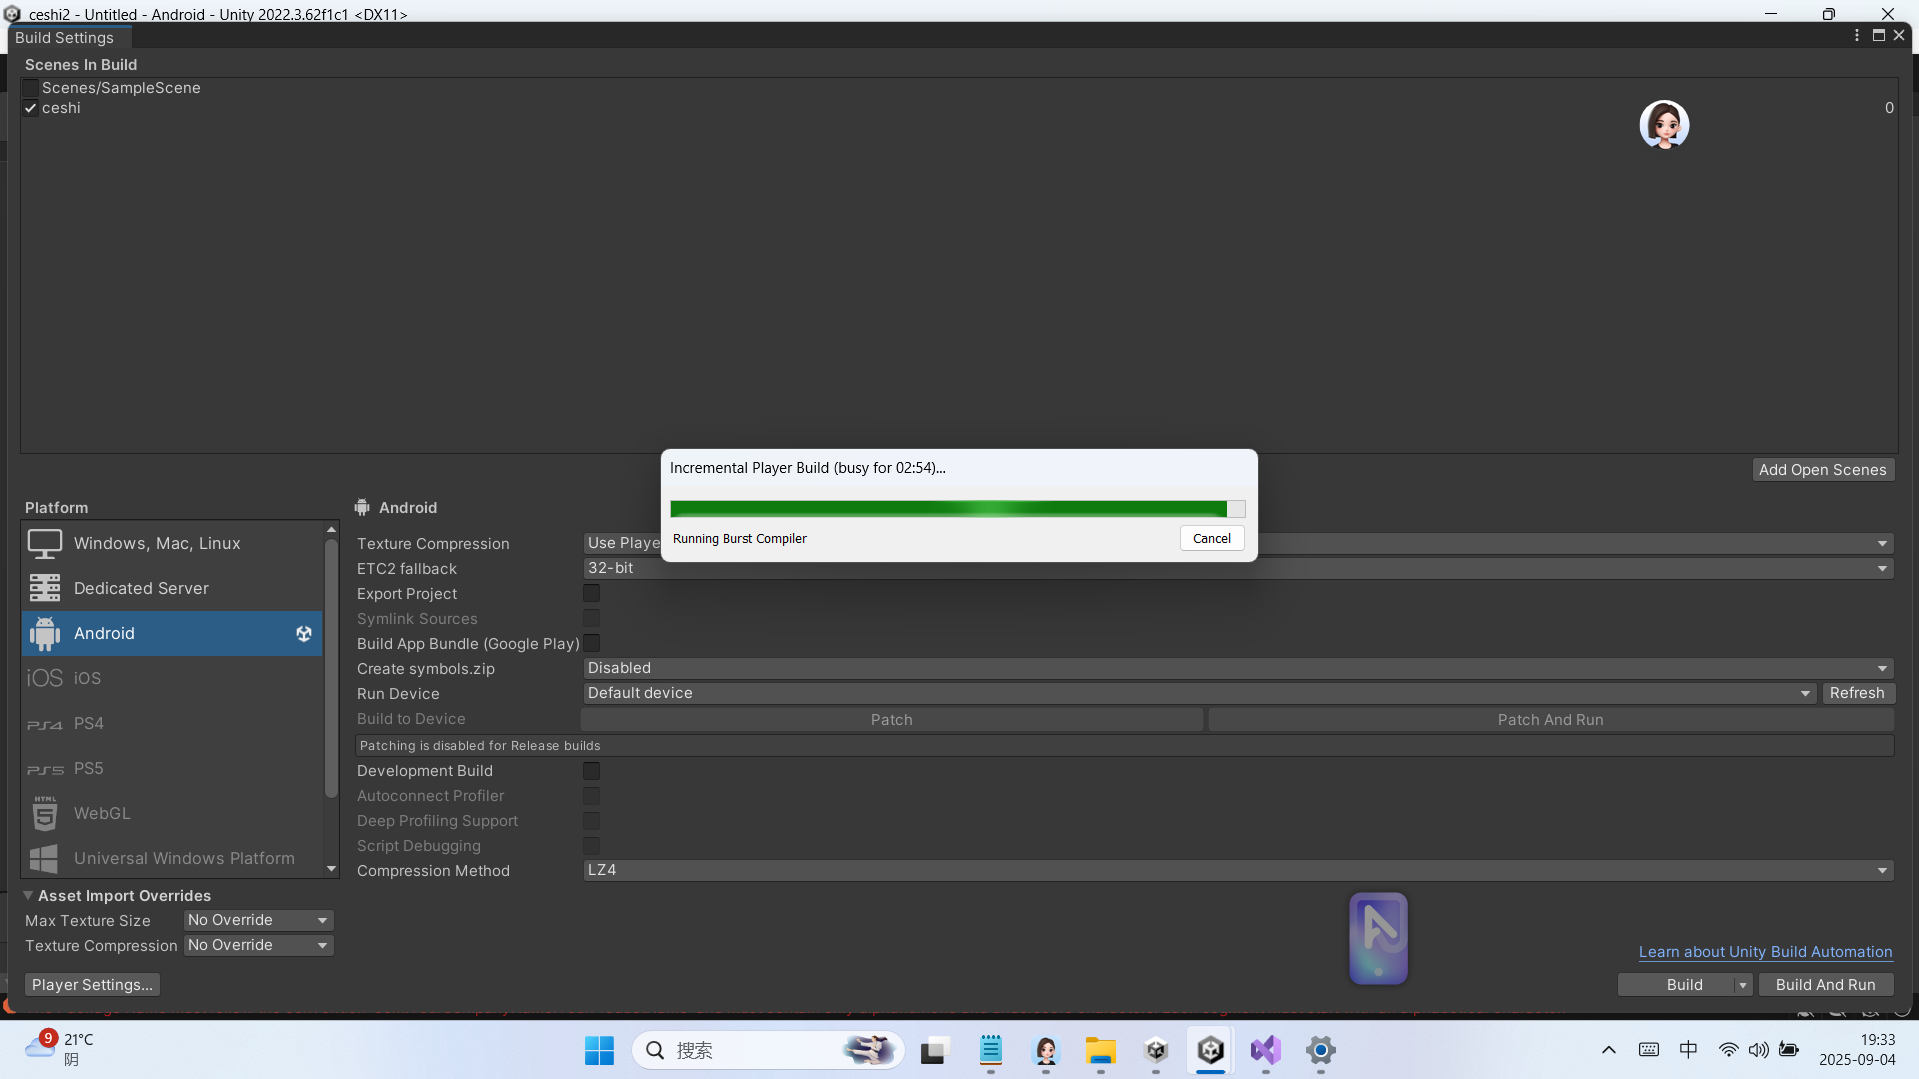Click the taskbar search box

tap(768, 1051)
